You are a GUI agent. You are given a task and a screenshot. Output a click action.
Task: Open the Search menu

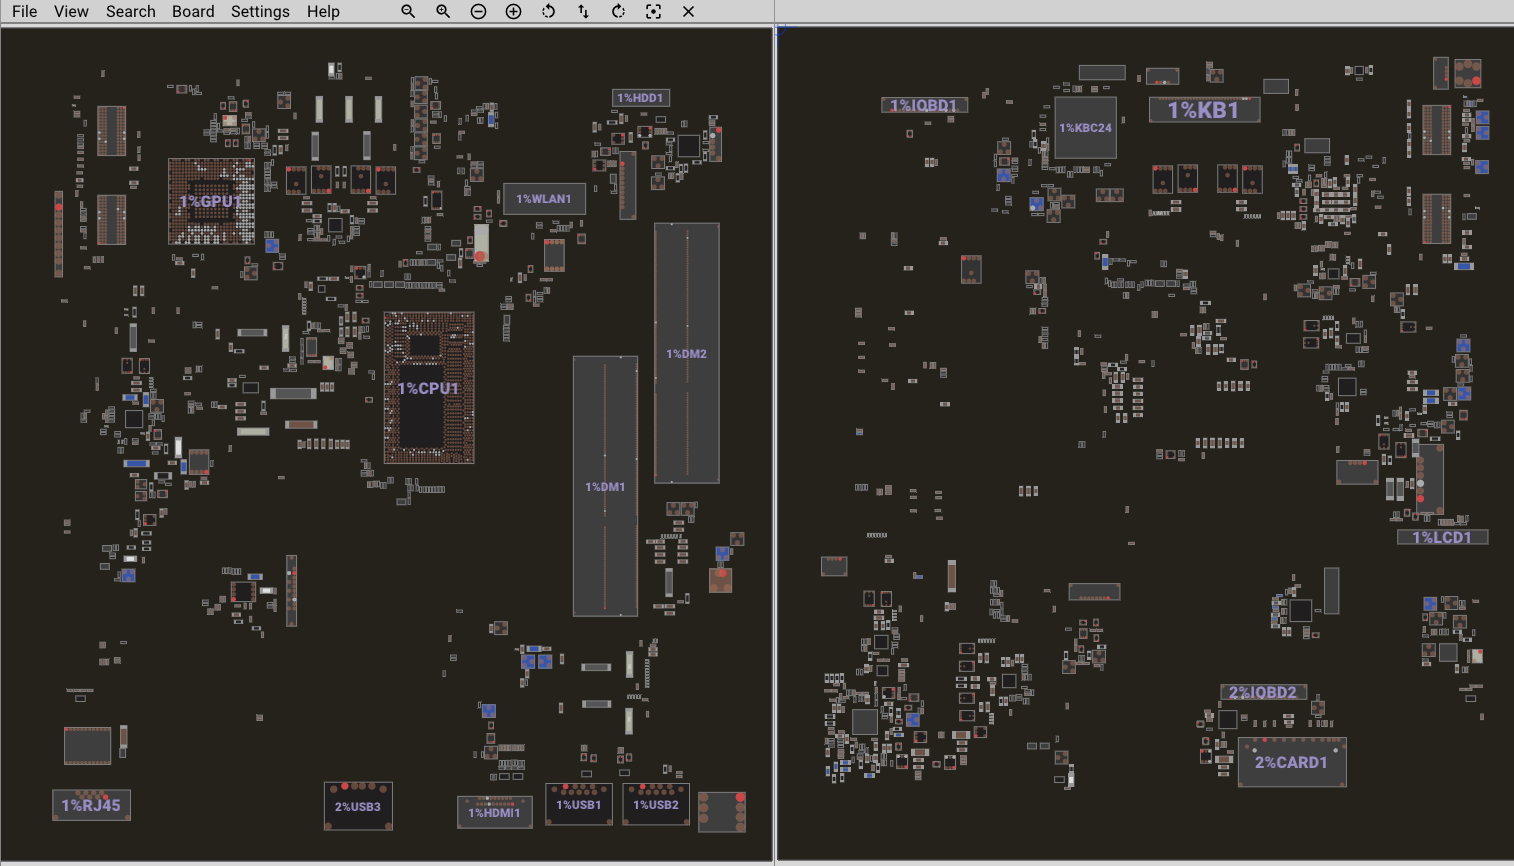[x=131, y=11]
